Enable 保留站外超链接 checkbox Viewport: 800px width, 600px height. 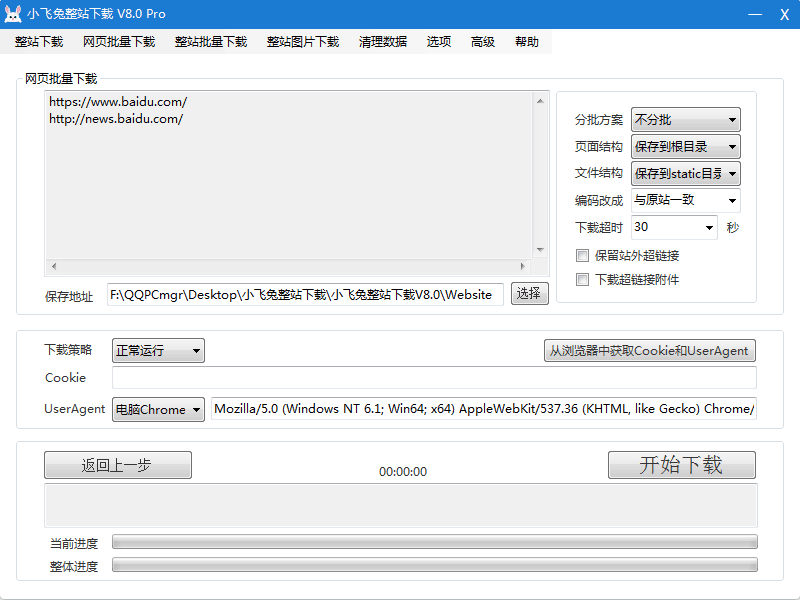[583, 256]
